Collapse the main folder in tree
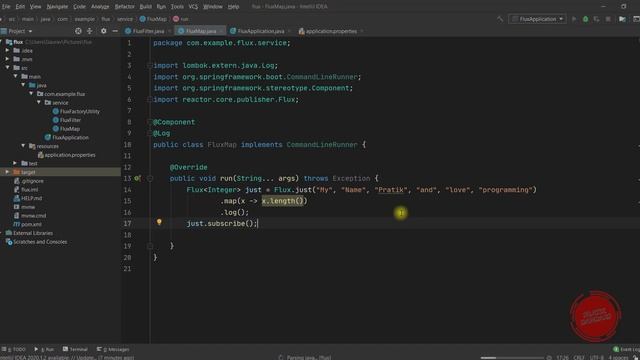 [16, 76]
